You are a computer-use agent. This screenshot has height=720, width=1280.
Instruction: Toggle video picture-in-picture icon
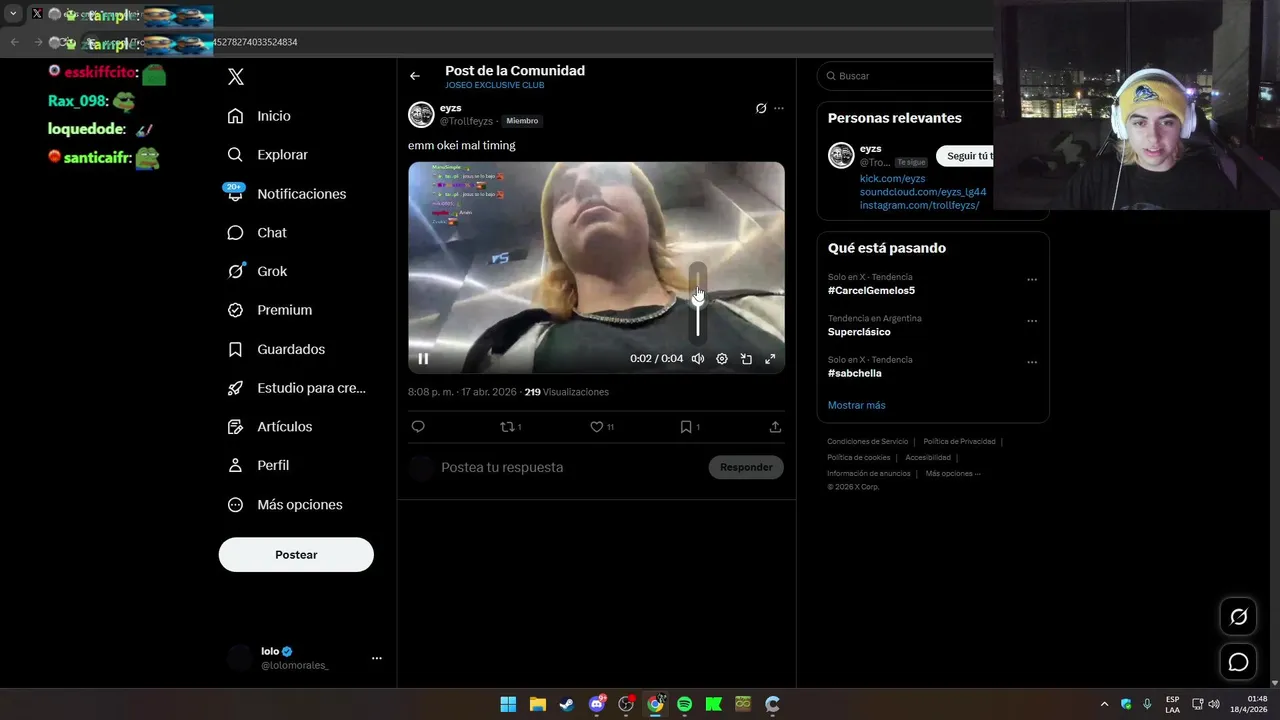point(746,359)
